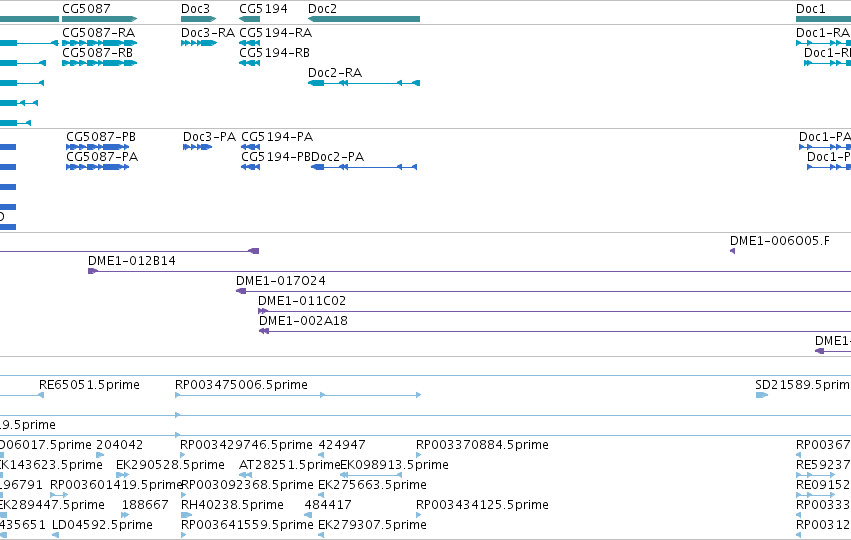Viewport: 851px width, 540px height.
Task: Click the DME1-012B14 clone start arrow
Action: [93, 271]
